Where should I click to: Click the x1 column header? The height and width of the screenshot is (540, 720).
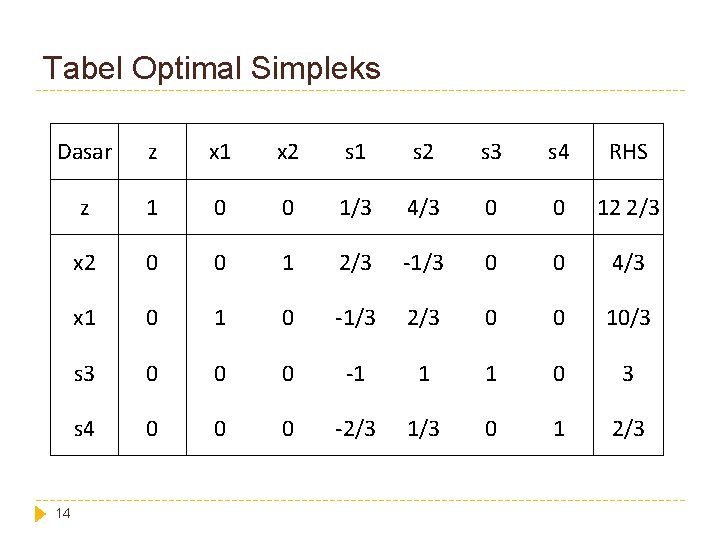(220, 152)
